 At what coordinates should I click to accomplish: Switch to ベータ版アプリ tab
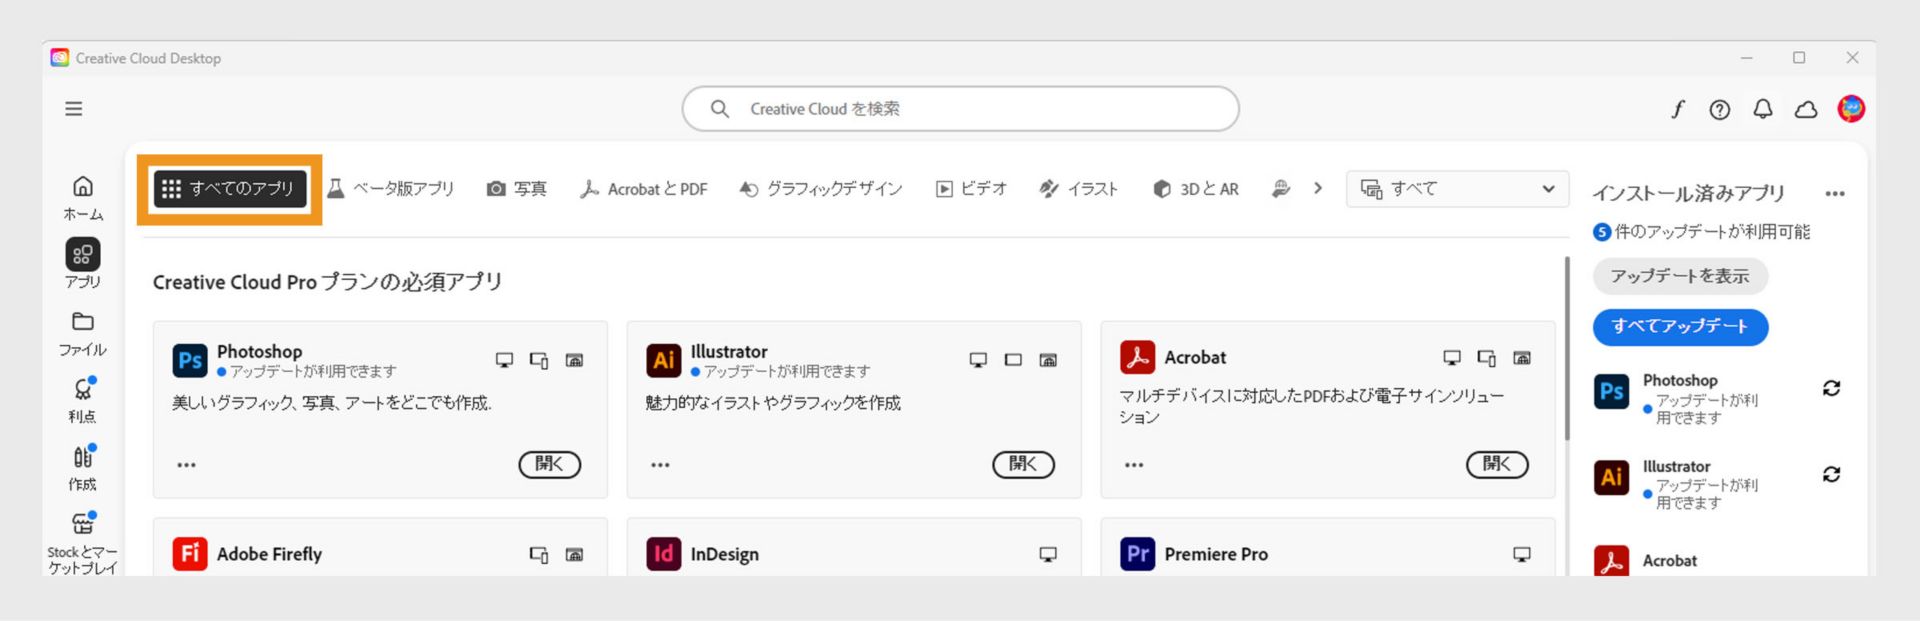pos(391,189)
